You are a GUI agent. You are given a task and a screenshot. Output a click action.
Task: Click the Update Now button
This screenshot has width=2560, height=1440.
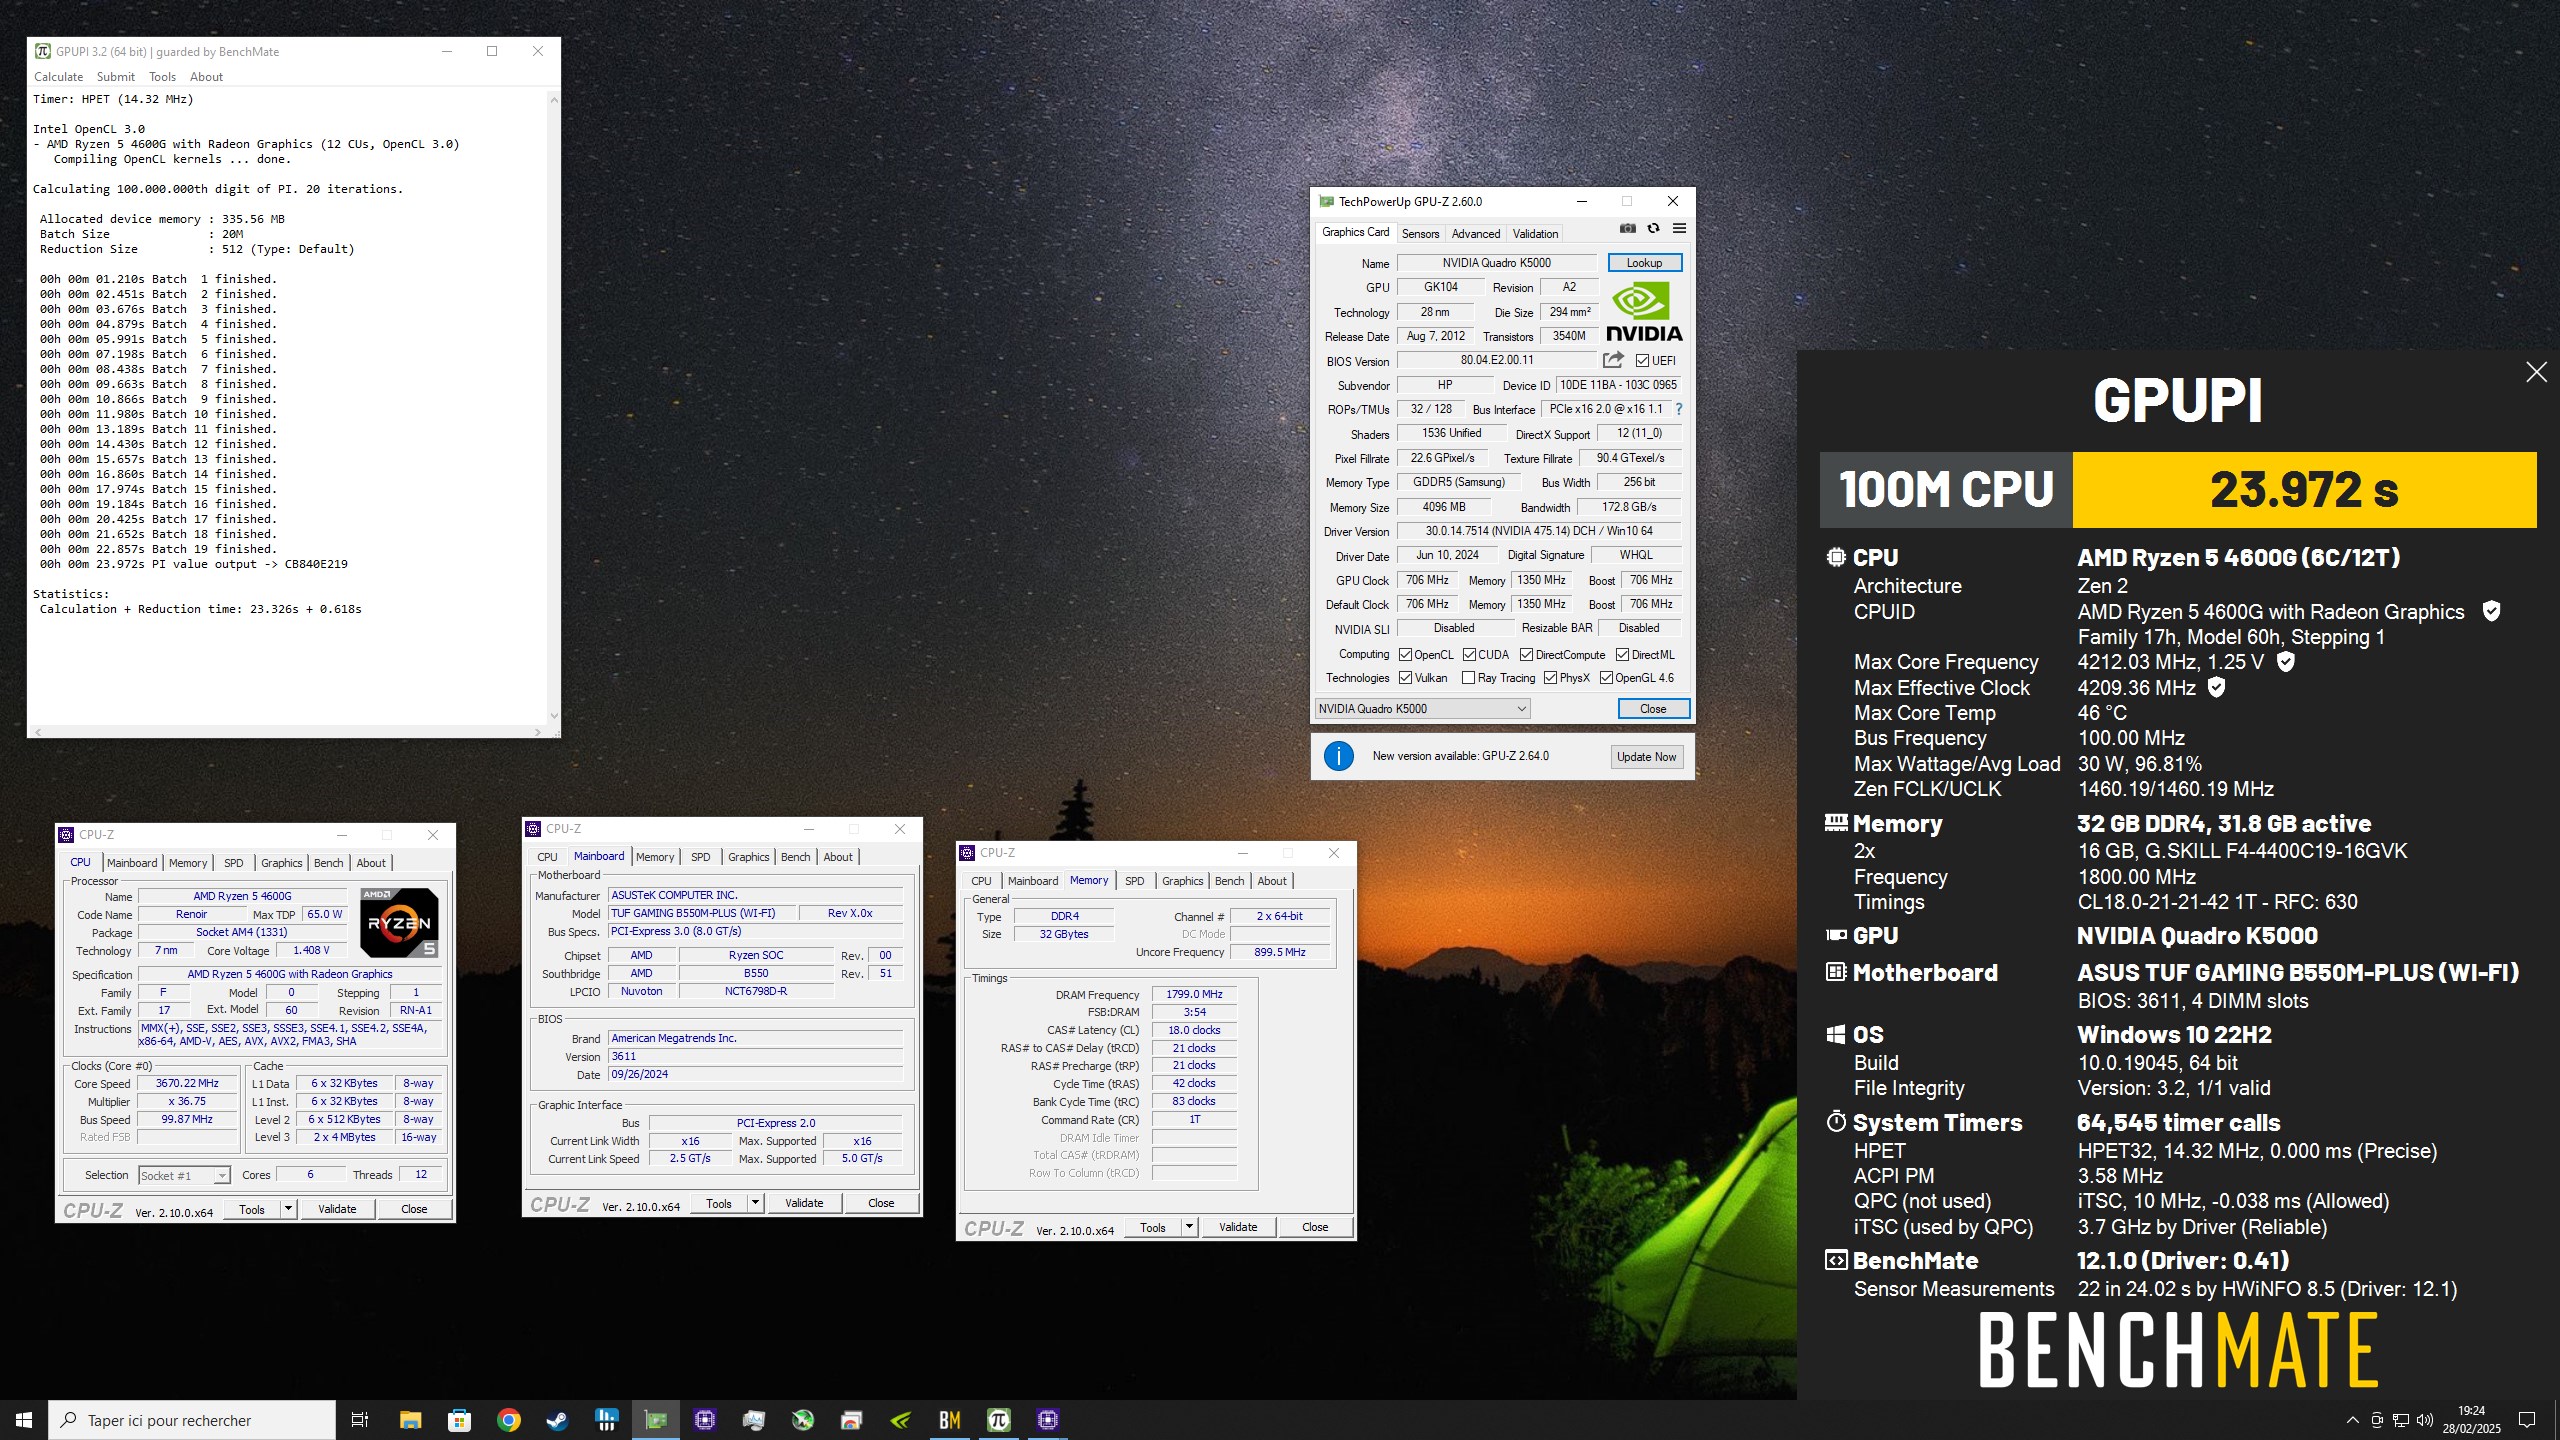(x=1646, y=757)
